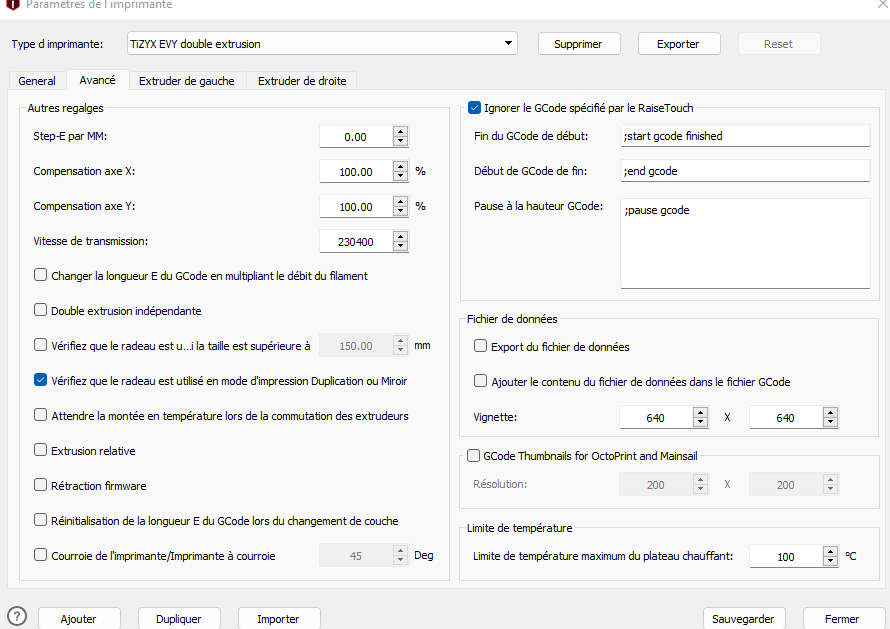Click the Vignette width 640 field

656,418
